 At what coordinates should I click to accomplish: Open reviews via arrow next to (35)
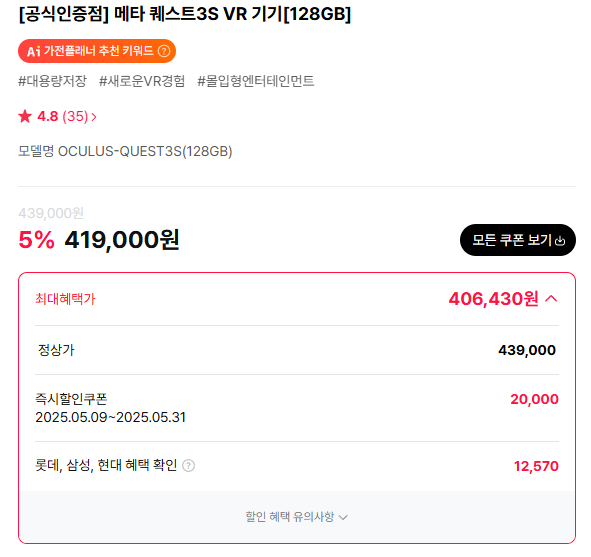[x=94, y=117]
